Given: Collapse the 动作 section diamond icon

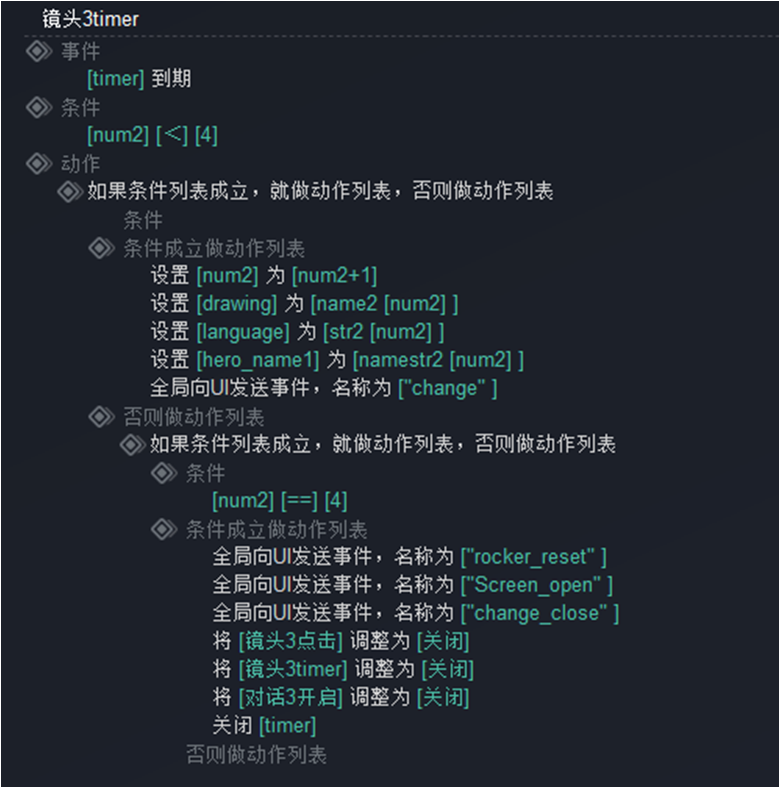Looking at the screenshot, I should point(39,164).
